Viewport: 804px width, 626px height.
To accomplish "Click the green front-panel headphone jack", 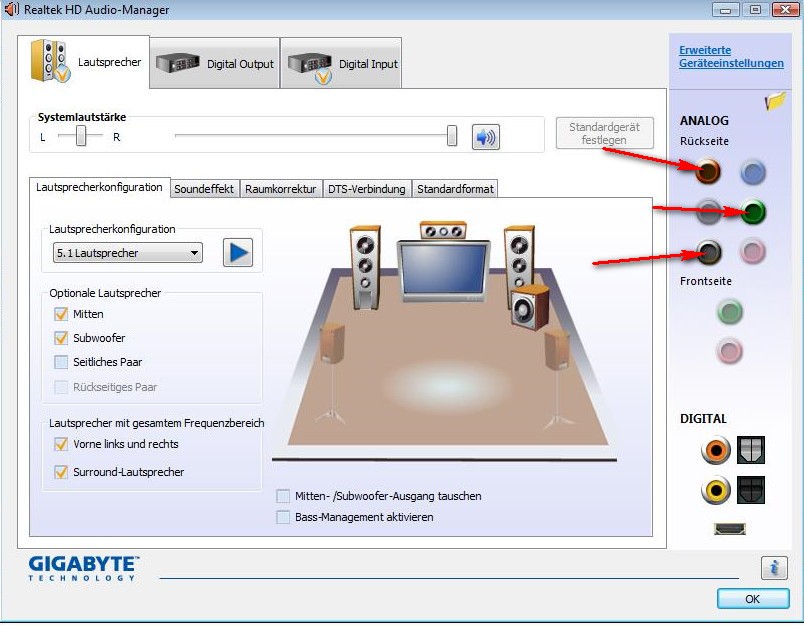I will [x=730, y=312].
